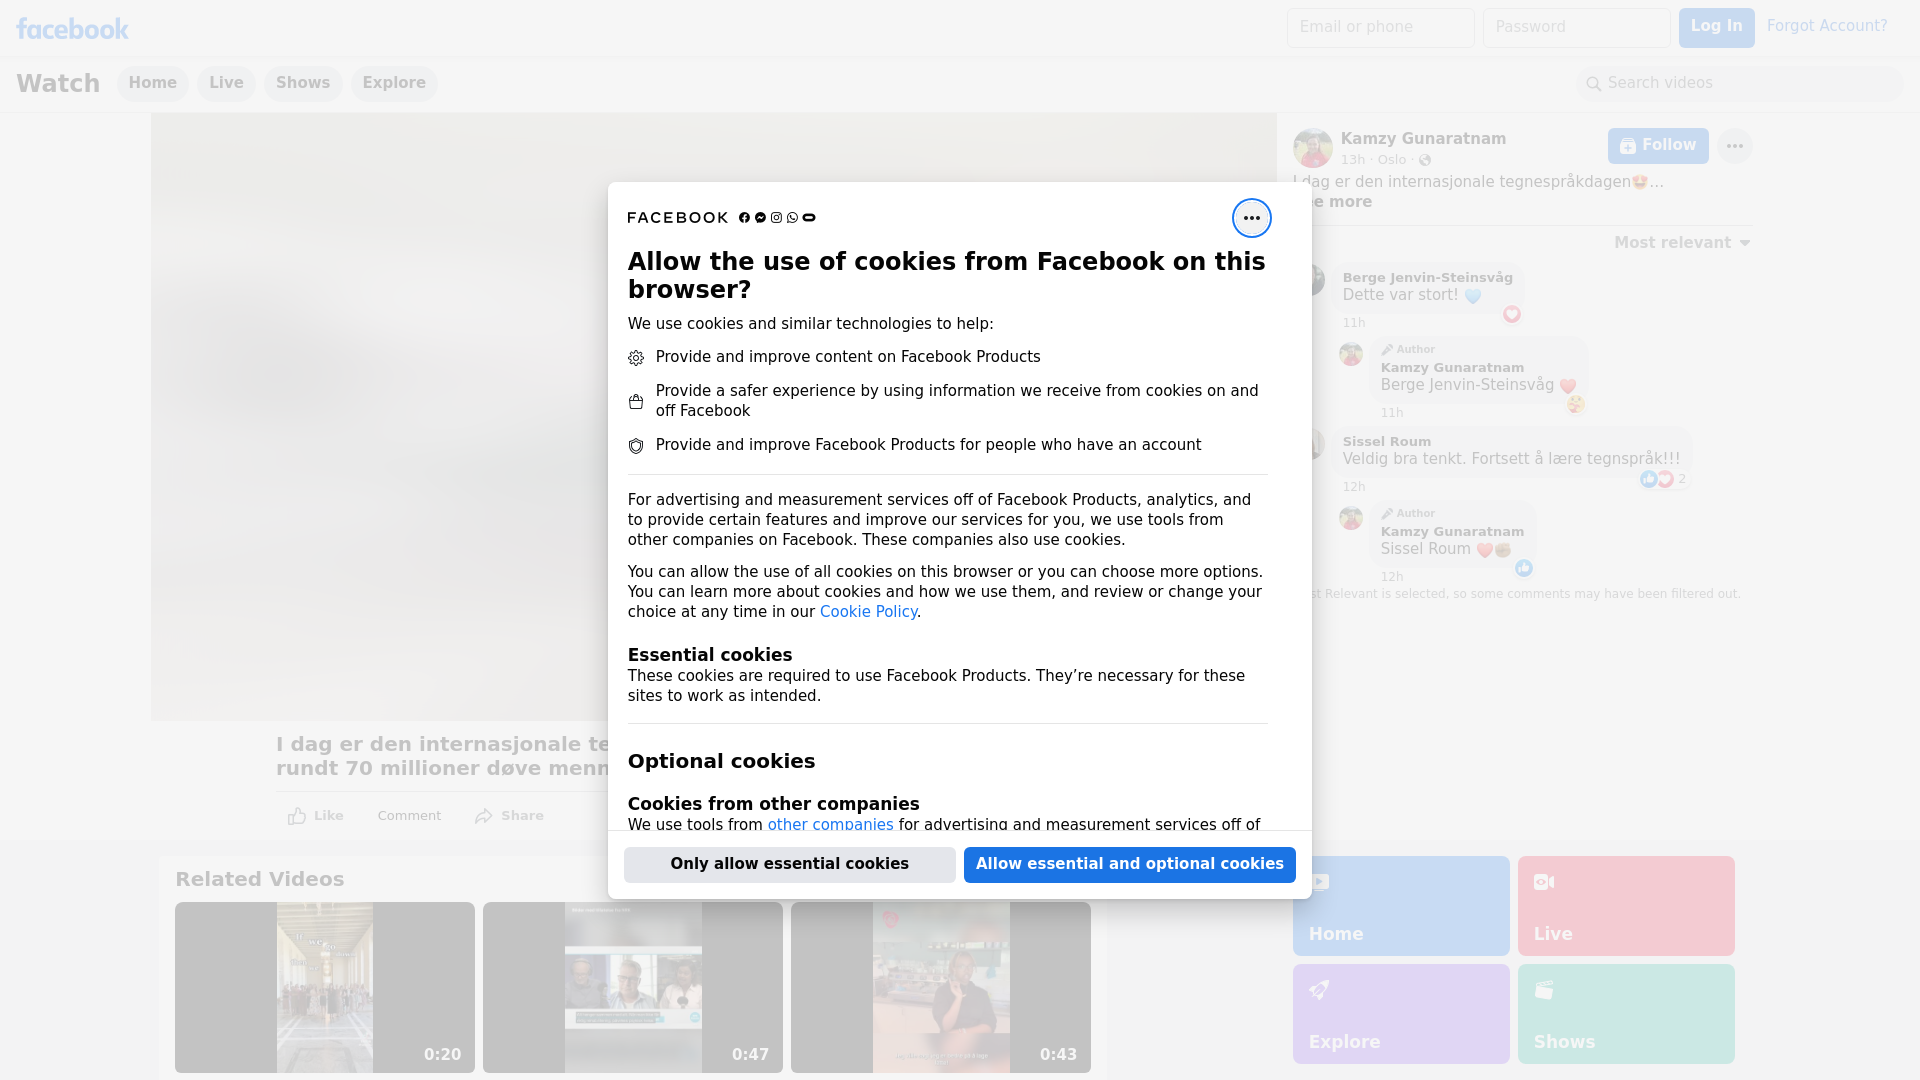Click the 13h post timestamp

tap(1353, 160)
